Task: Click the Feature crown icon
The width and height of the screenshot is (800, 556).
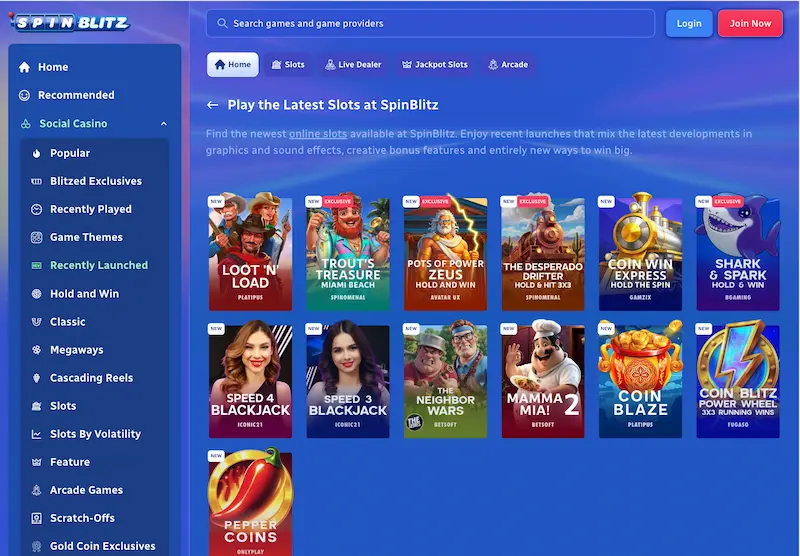Action: pyautogui.click(x=36, y=462)
